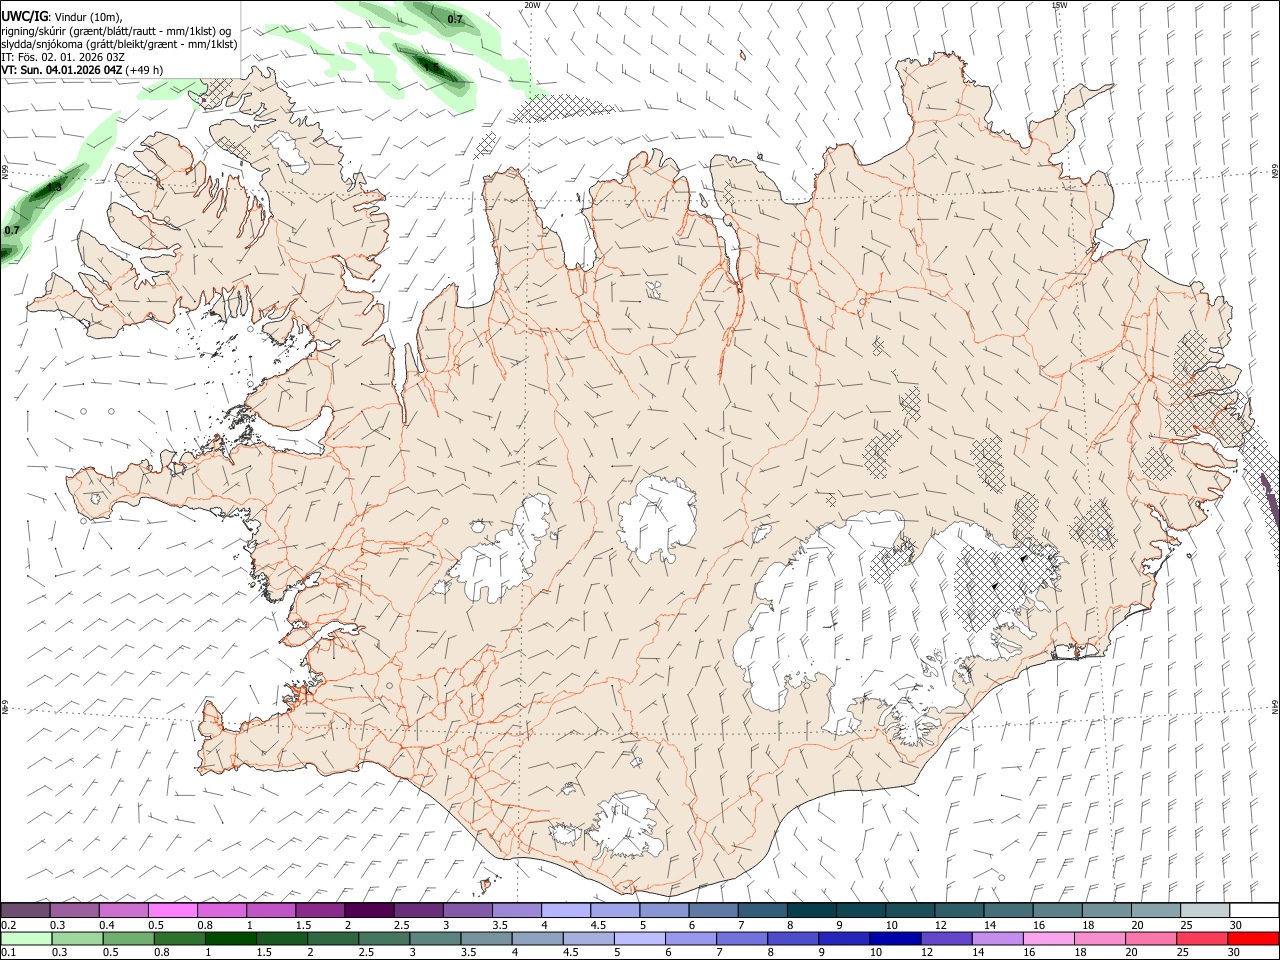Click the lower legend label '0.1'
This screenshot has height=960, width=1280.
coord(8,952)
